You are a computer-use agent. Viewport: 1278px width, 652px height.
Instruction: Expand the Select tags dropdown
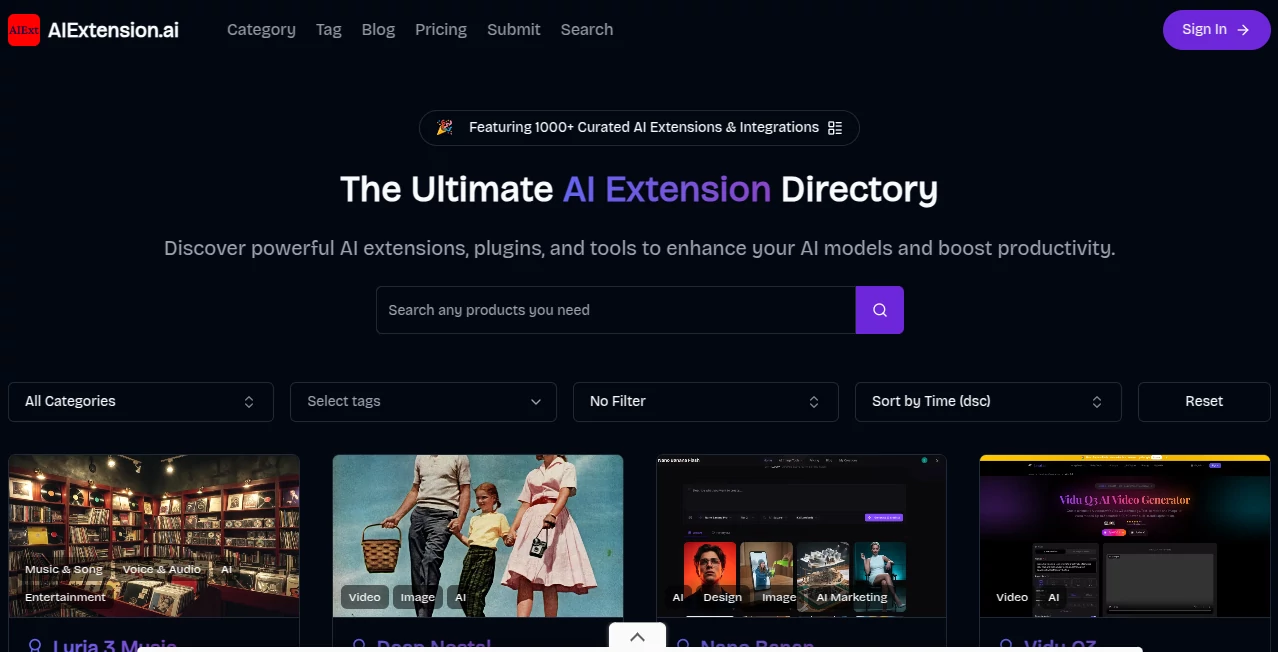tap(422, 401)
